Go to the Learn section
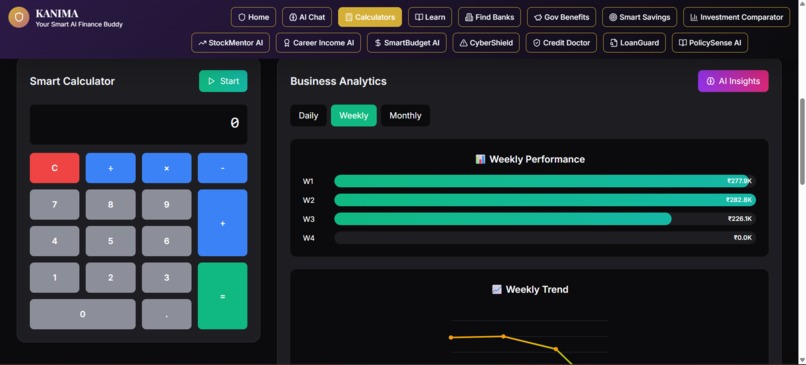The width and height of the screenshot is (806, 365). pyautogui.click(x=430, y=17)
